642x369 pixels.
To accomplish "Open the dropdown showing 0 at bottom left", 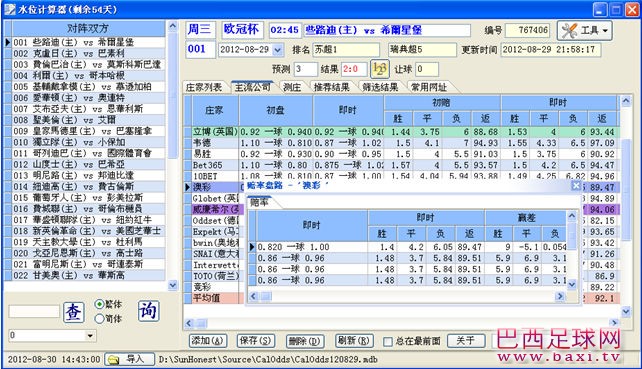I will (x=90, y=336).
